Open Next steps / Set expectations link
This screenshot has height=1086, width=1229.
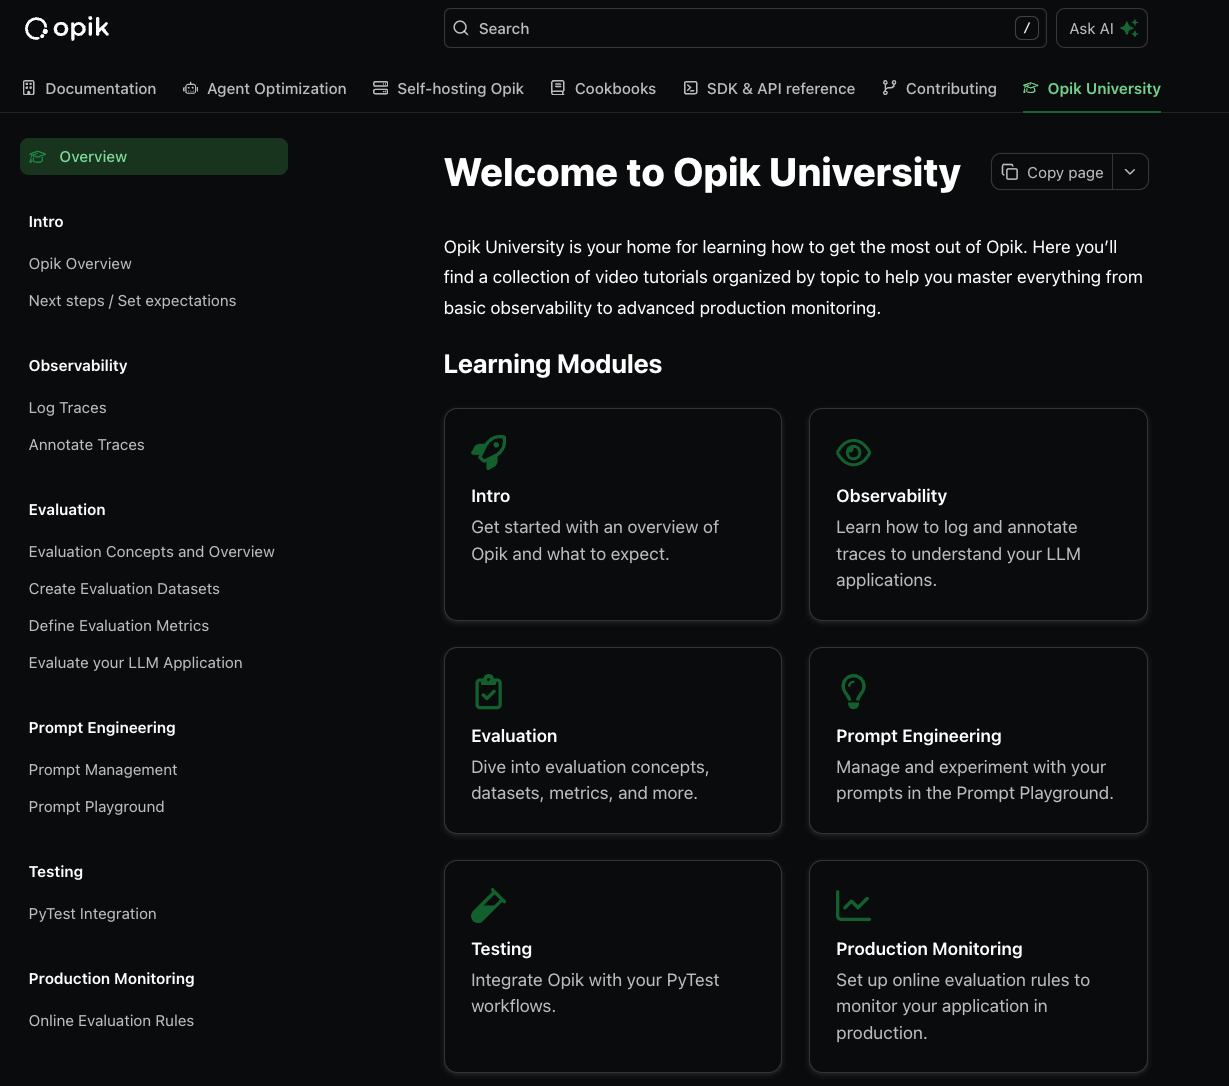[x=132, y=301]
